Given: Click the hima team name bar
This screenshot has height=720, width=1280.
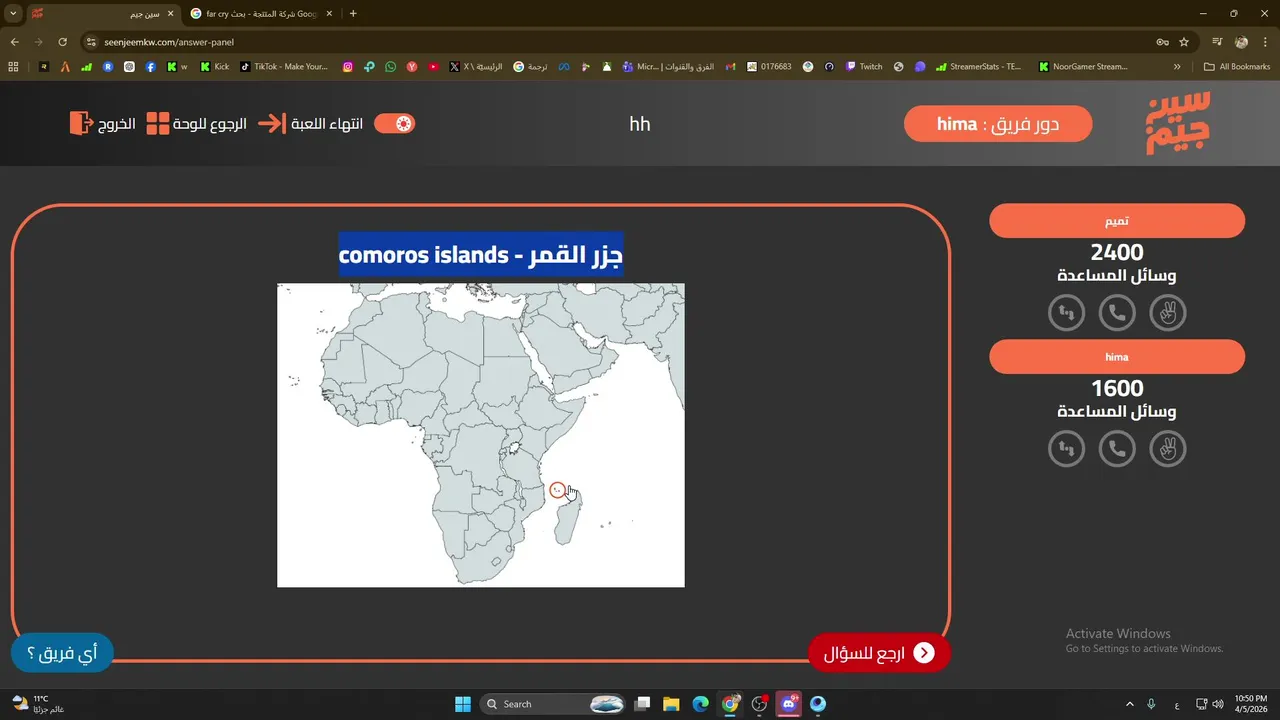Looking at the screenshot, I should pyautogui.click(x=1117, y=357).
